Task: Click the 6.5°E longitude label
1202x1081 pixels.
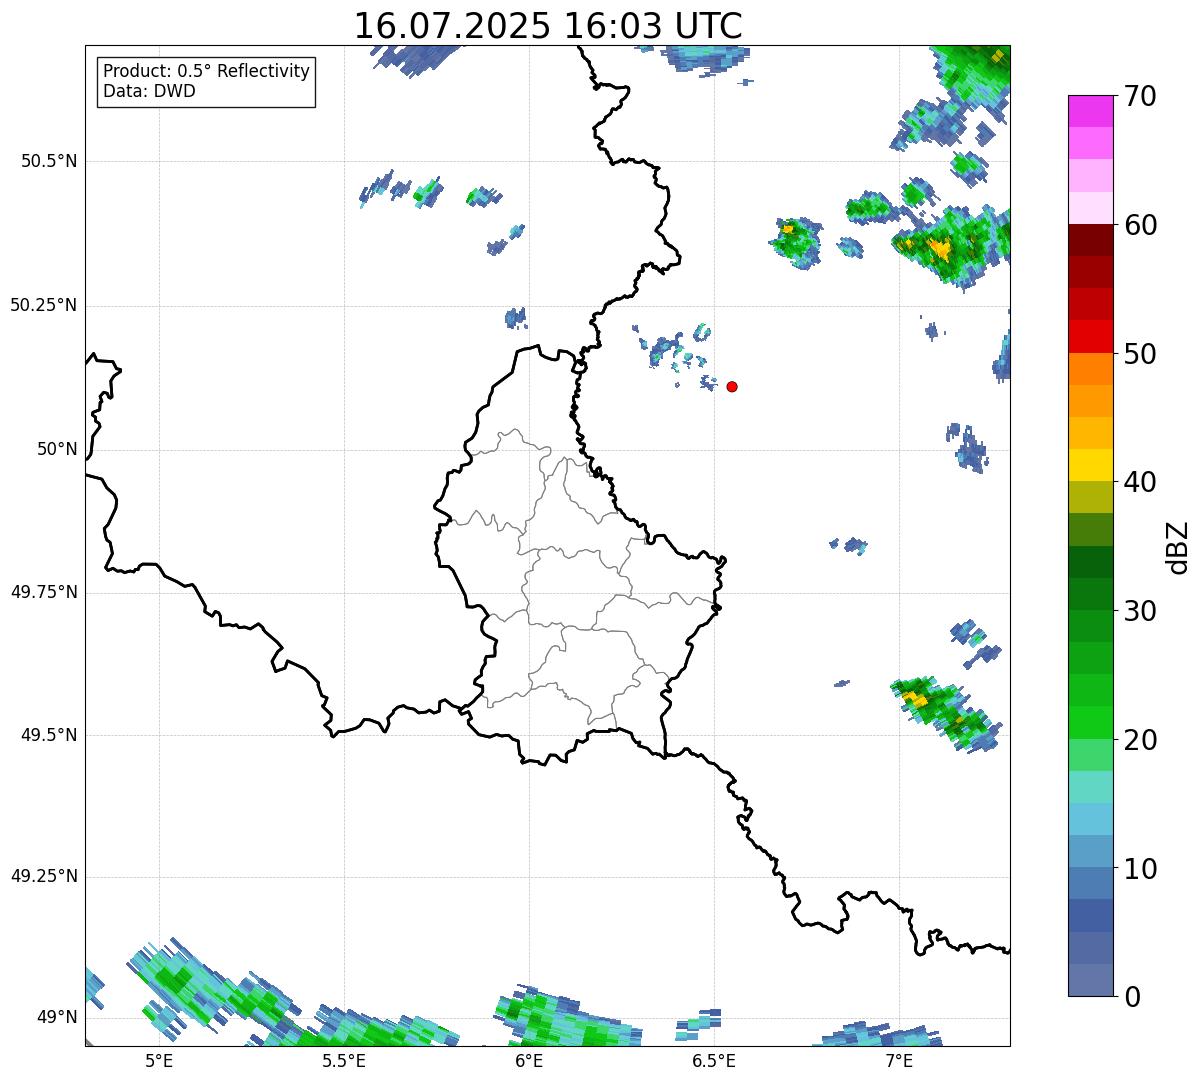Action: click(x=714, y=1061)
